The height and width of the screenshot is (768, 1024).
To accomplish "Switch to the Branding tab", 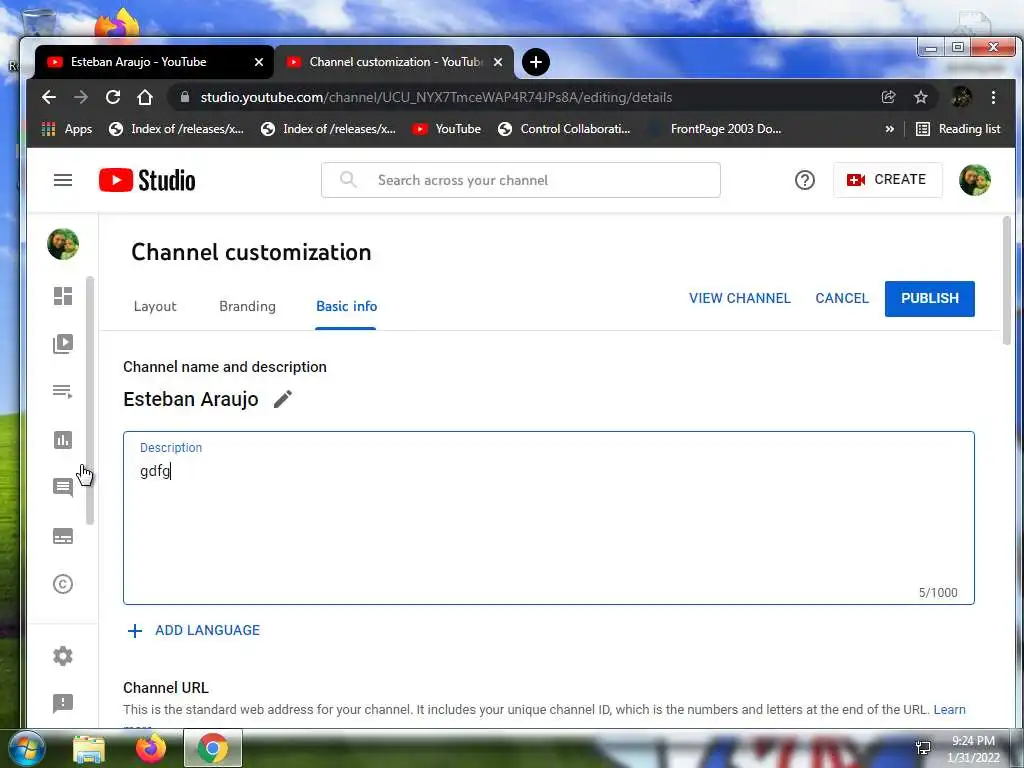I will [248, 306].
